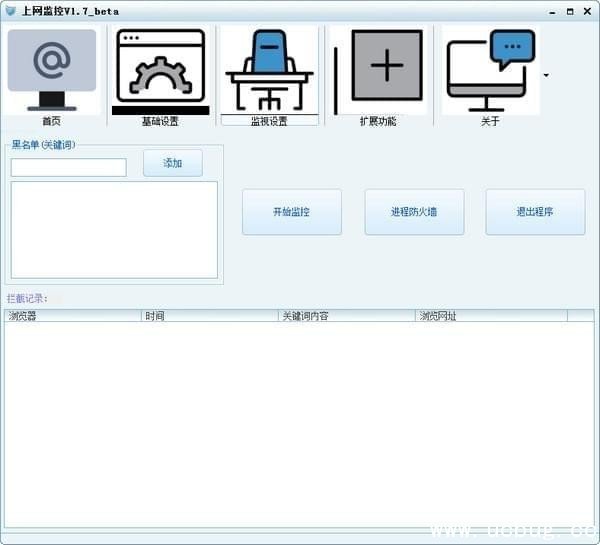The height and width of the screenshot is (545, 600).
Task: Expand the toolbar overflow arrow
Action: click(546, 75)
